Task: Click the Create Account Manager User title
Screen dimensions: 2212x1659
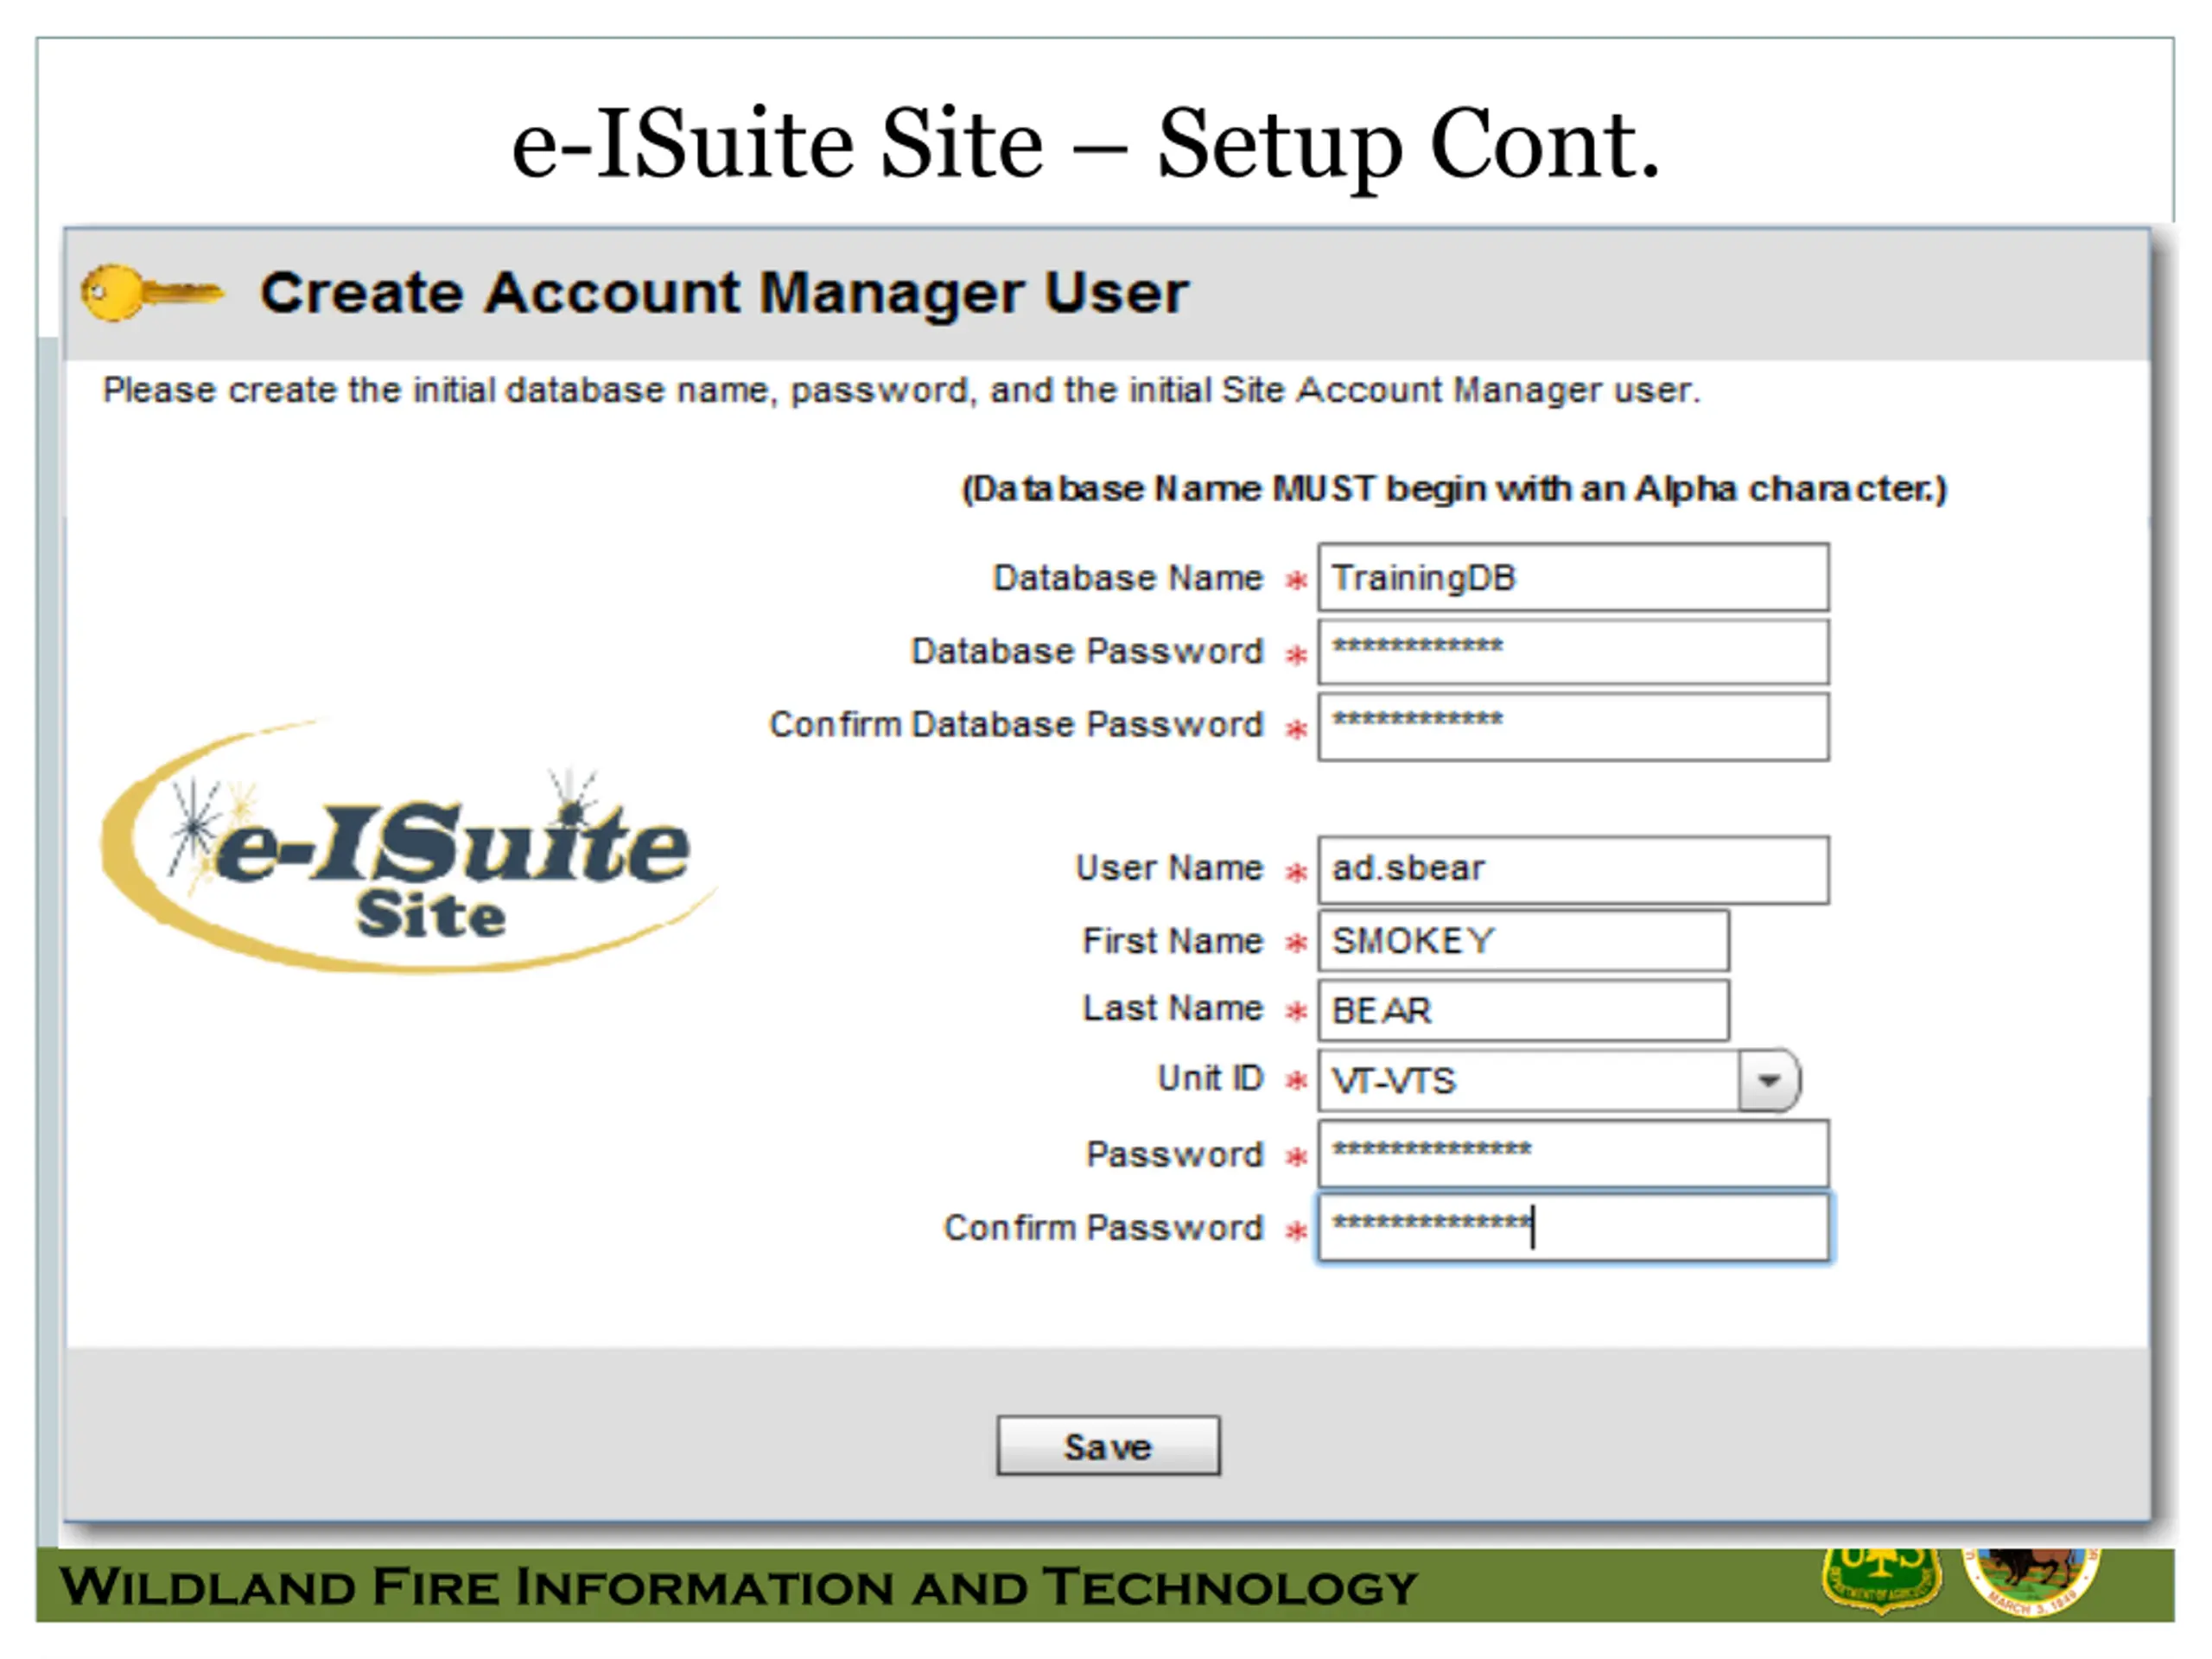Action: [x=724, y=293]
